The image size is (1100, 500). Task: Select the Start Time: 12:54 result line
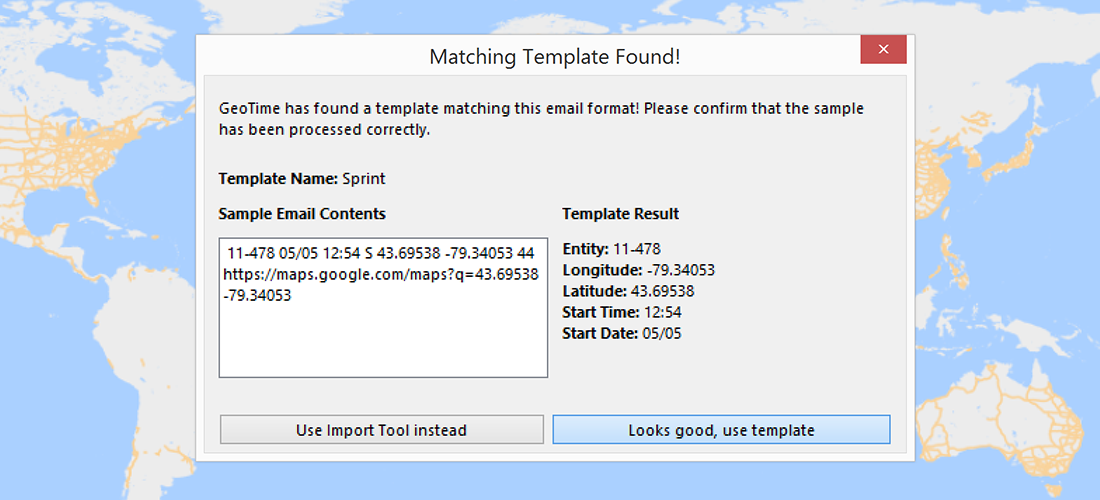622,312
